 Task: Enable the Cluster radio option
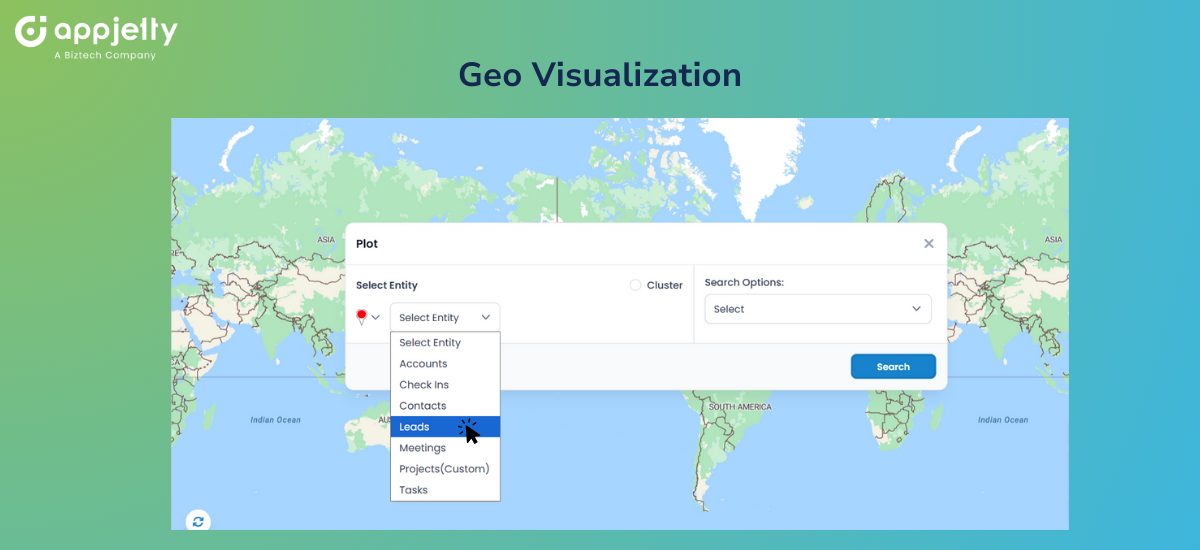click(x=635, y=285)
